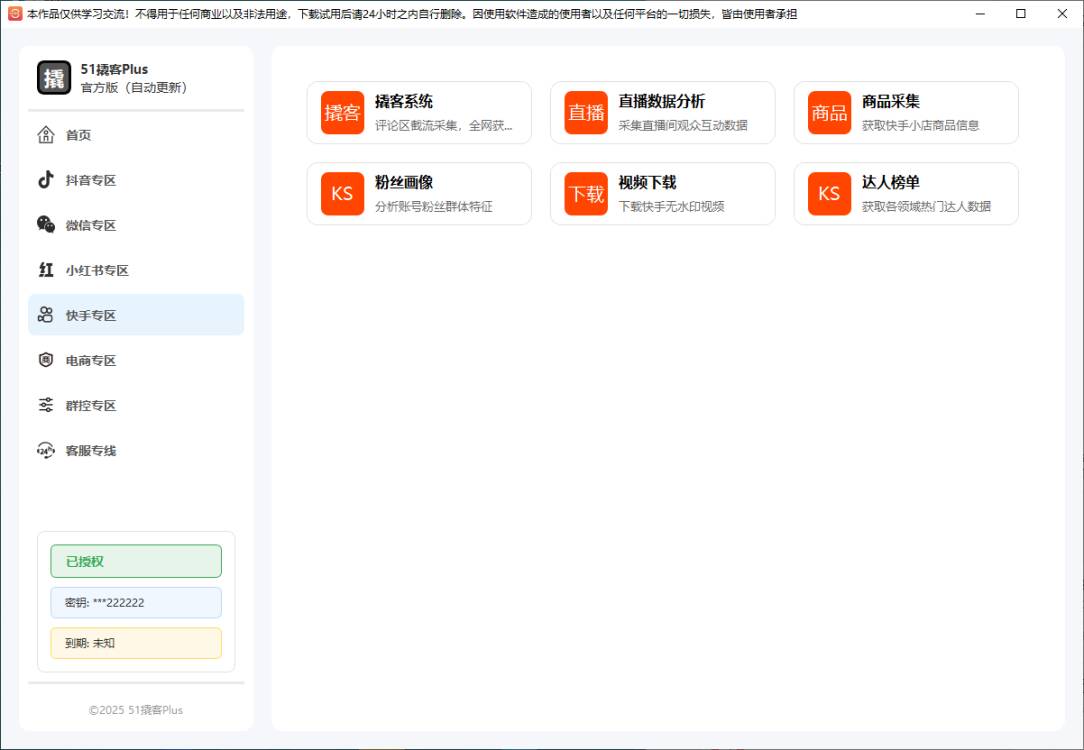Select the KS icon on 达人榜单 card
The width and height of the screenshot is (1084, 750).
click(829, 193)
